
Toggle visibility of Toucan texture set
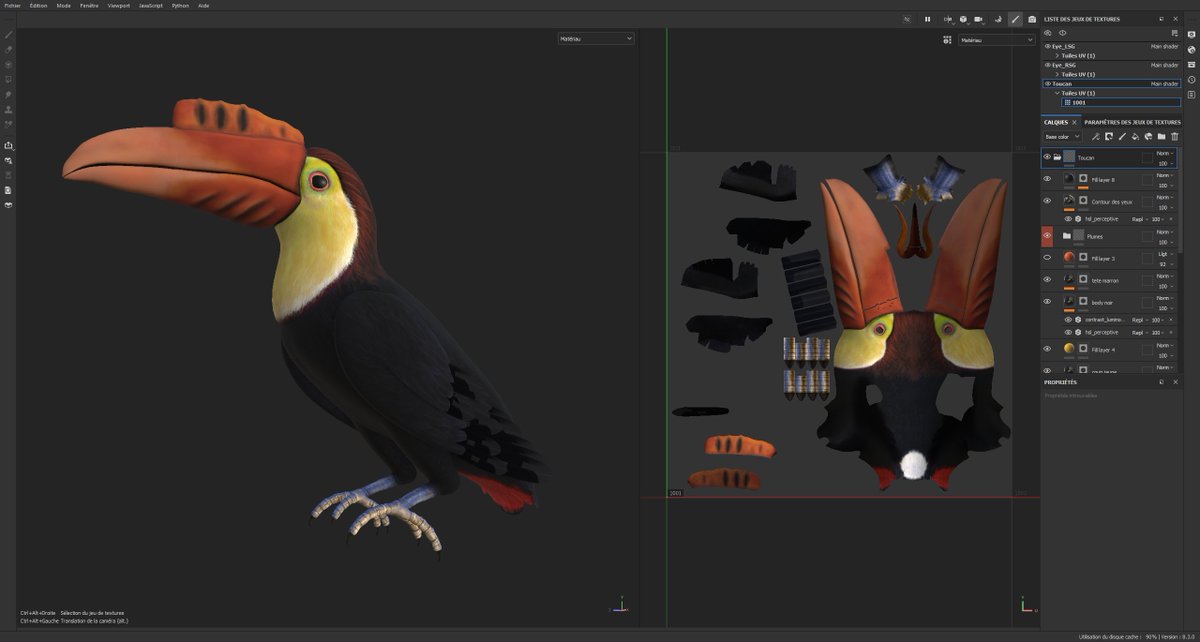1048,84
